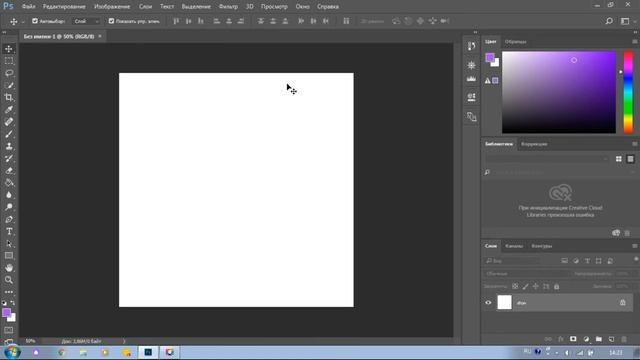This screenshot has width=640, height=360.
Task: Open the blend mode dropdown in Layers
Action: (526, 274)
